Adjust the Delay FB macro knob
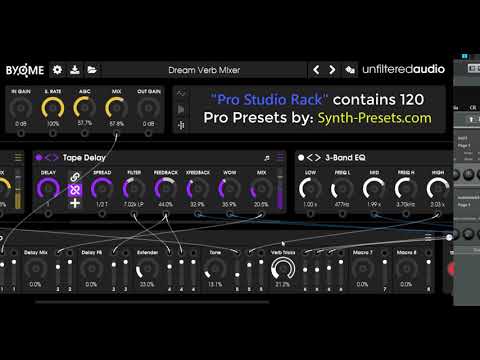 pyautogui.click(x=91, y=269)
